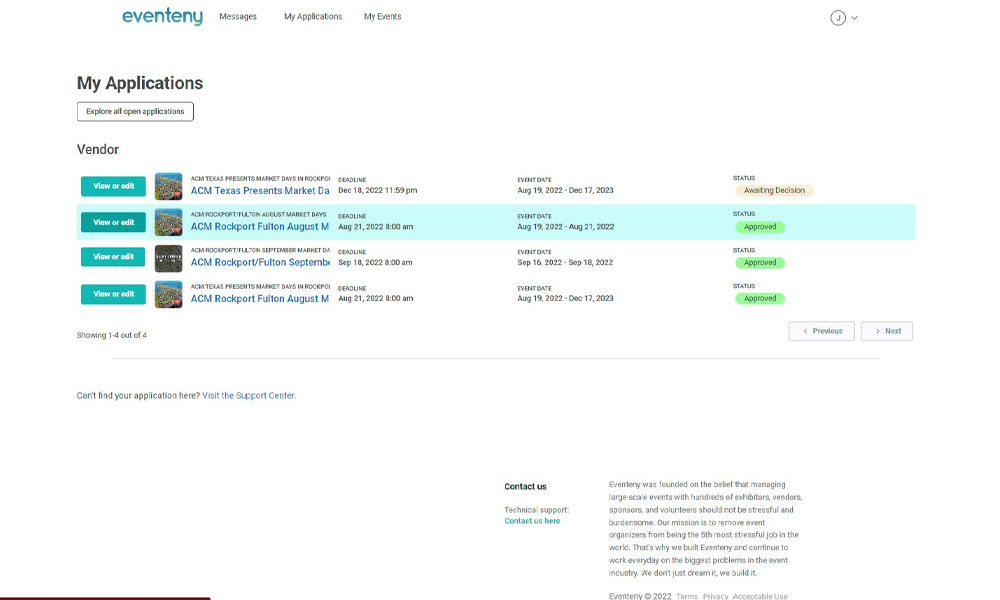This screenshot has width=1000, height=600.
Task: Open thumbnail of ACM Texas Presents Market Days
Action: (168, 186)
